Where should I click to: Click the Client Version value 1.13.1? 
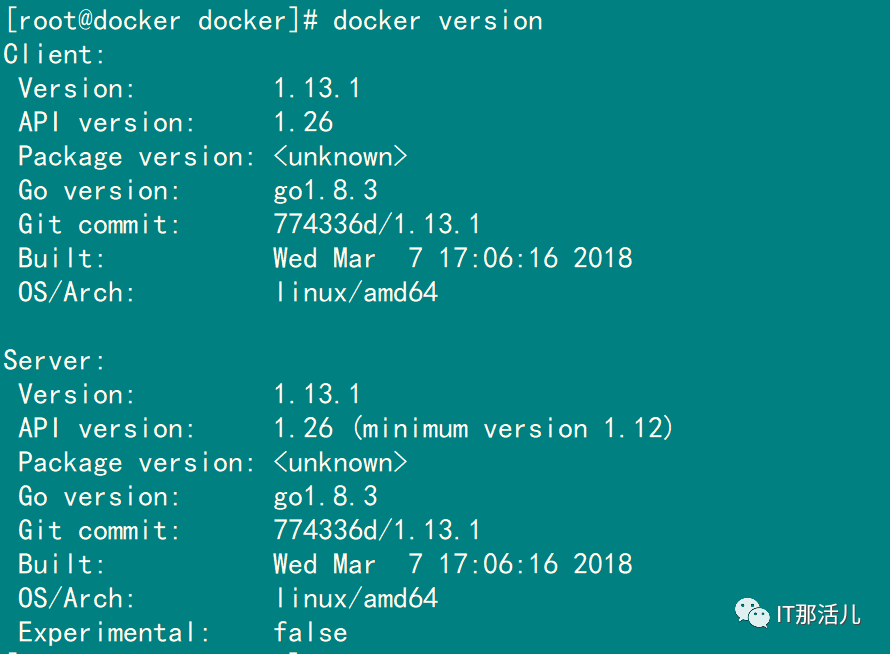(317, 89)
